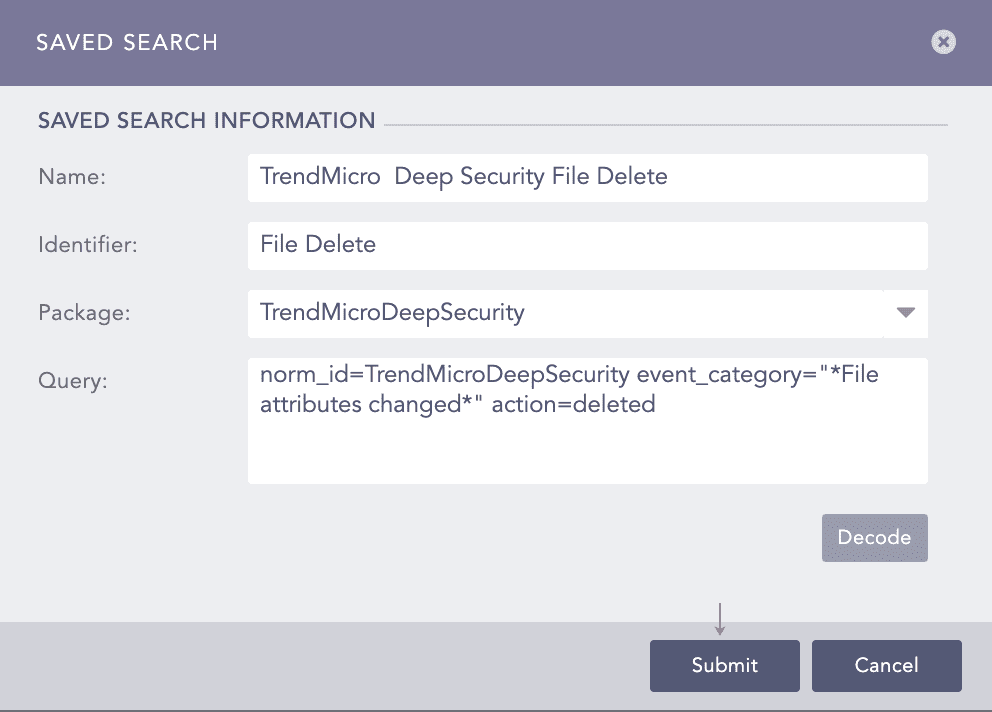
Task: Click into the Query text area
Action: tap(587, 420)
